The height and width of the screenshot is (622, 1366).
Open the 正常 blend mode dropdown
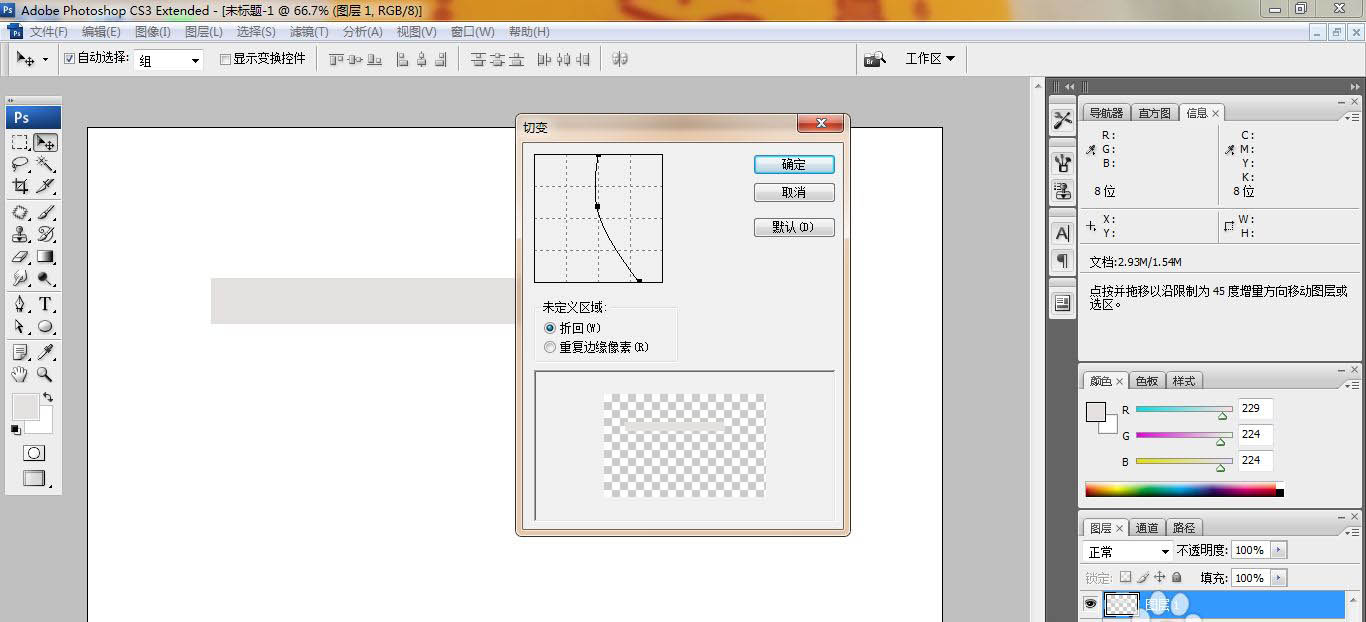point(1128,551)
